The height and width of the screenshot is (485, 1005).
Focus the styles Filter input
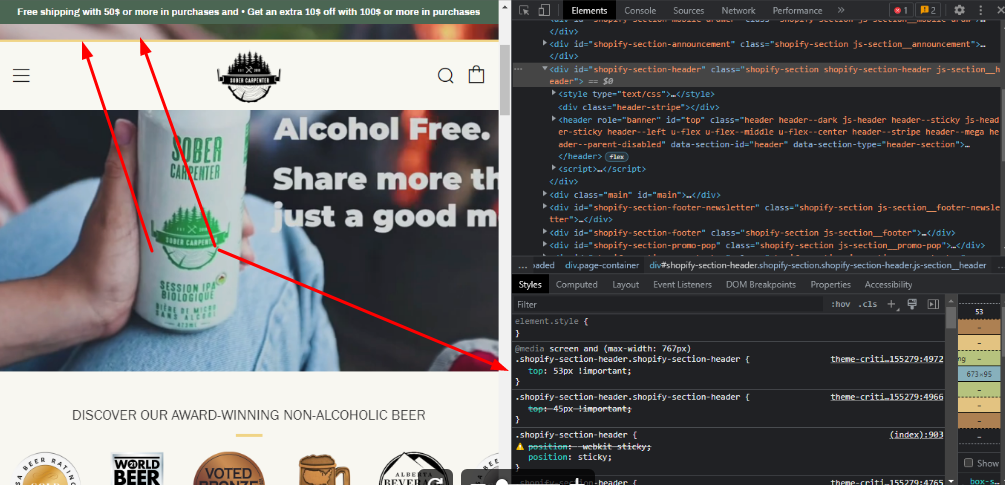pos(667,304)
